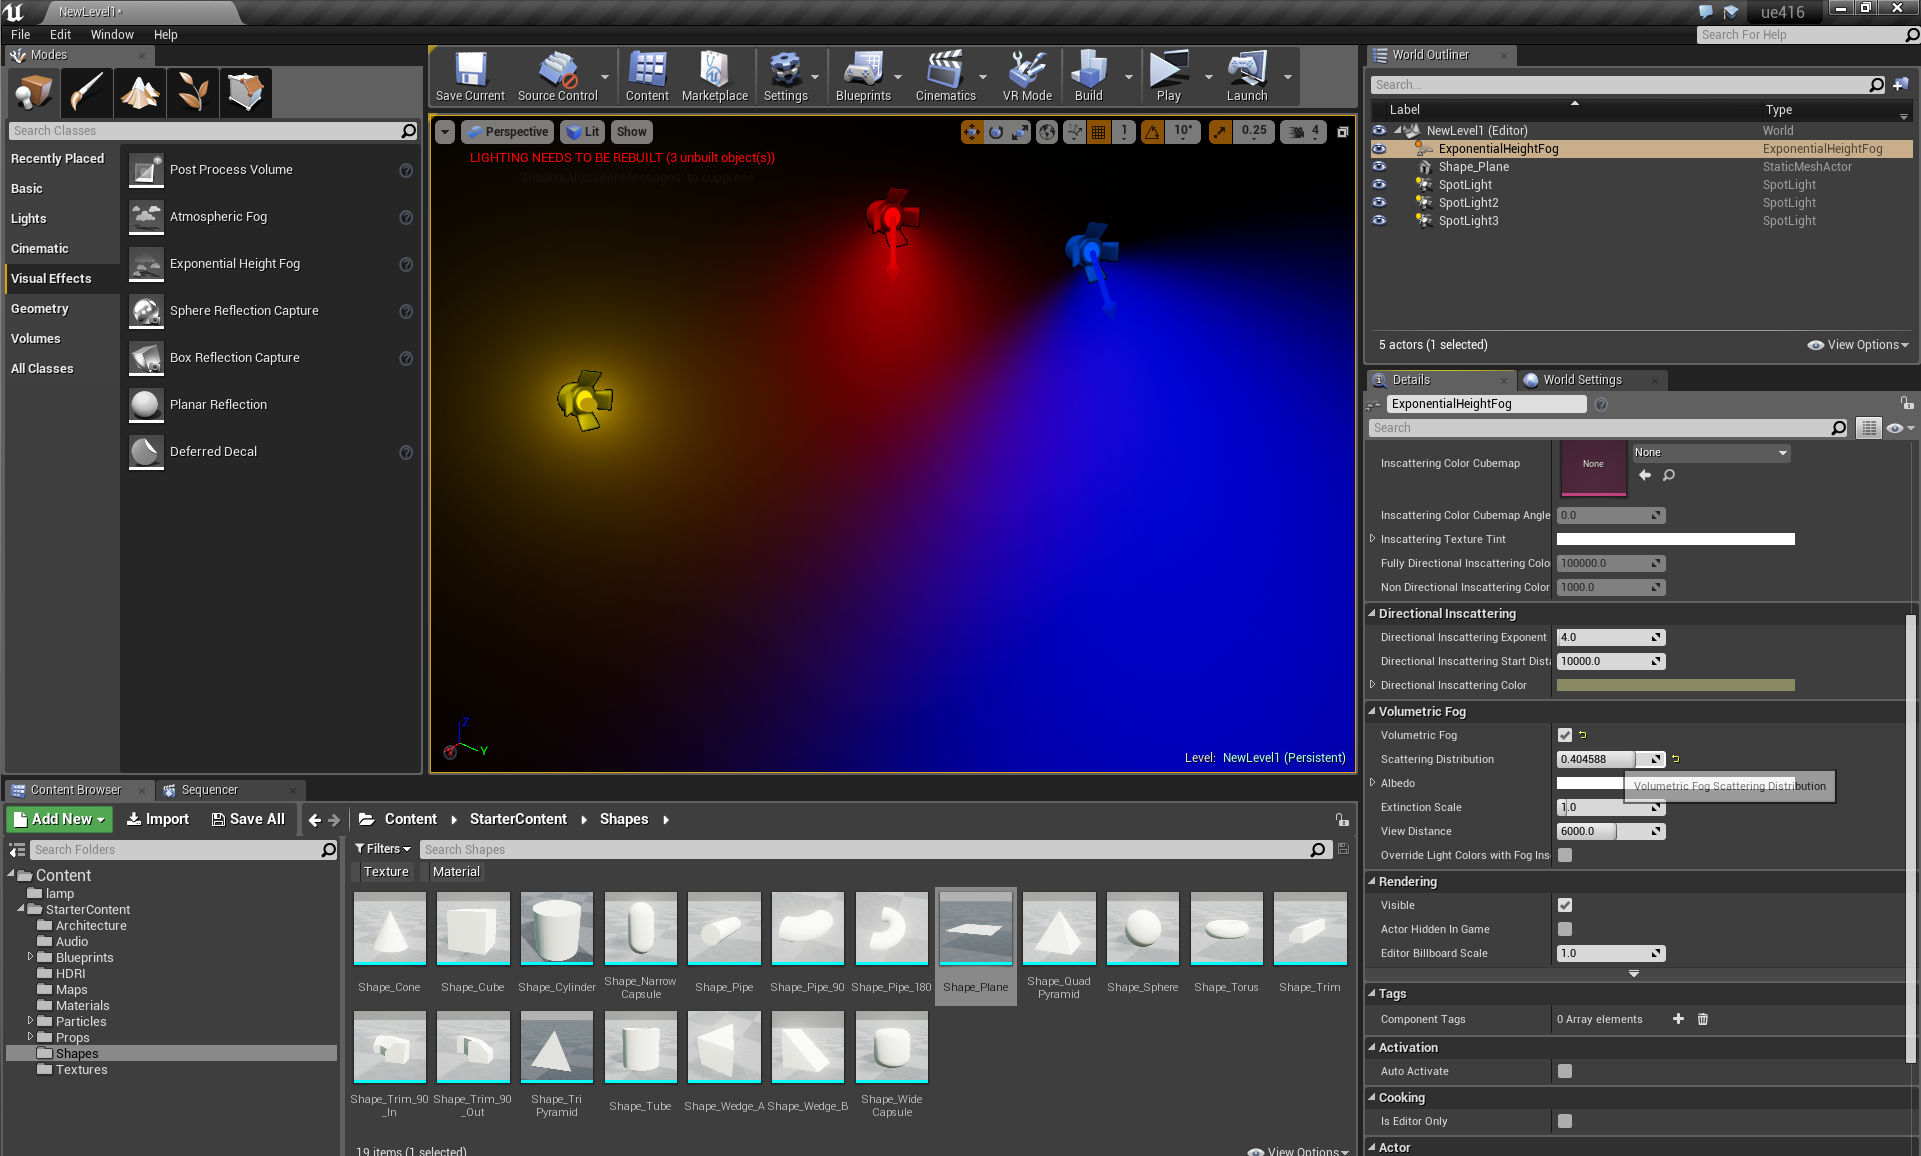
Task: Expand the Particles folder in tree
Action: point(30,1021)
